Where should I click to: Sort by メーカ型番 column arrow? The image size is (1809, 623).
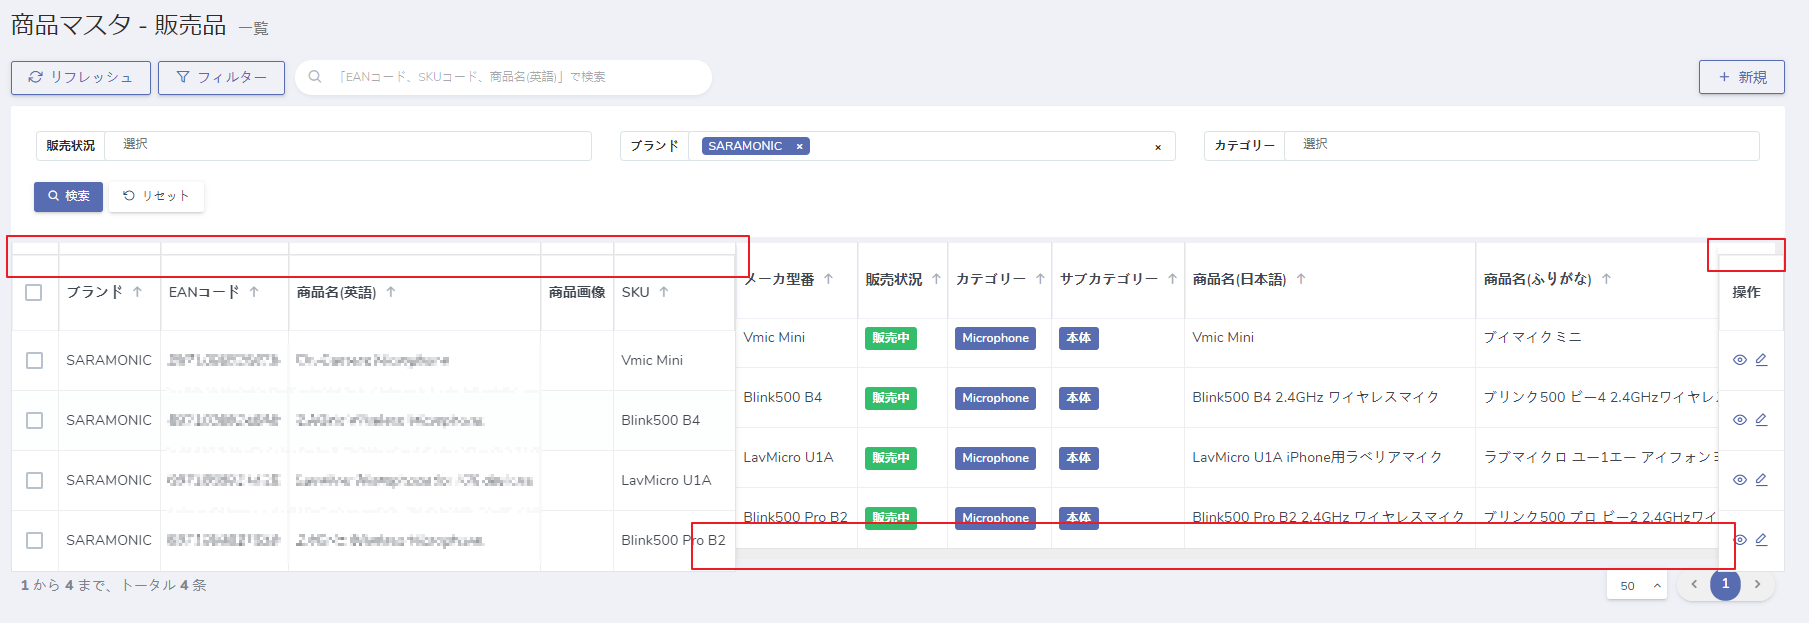tap(829, 279)
